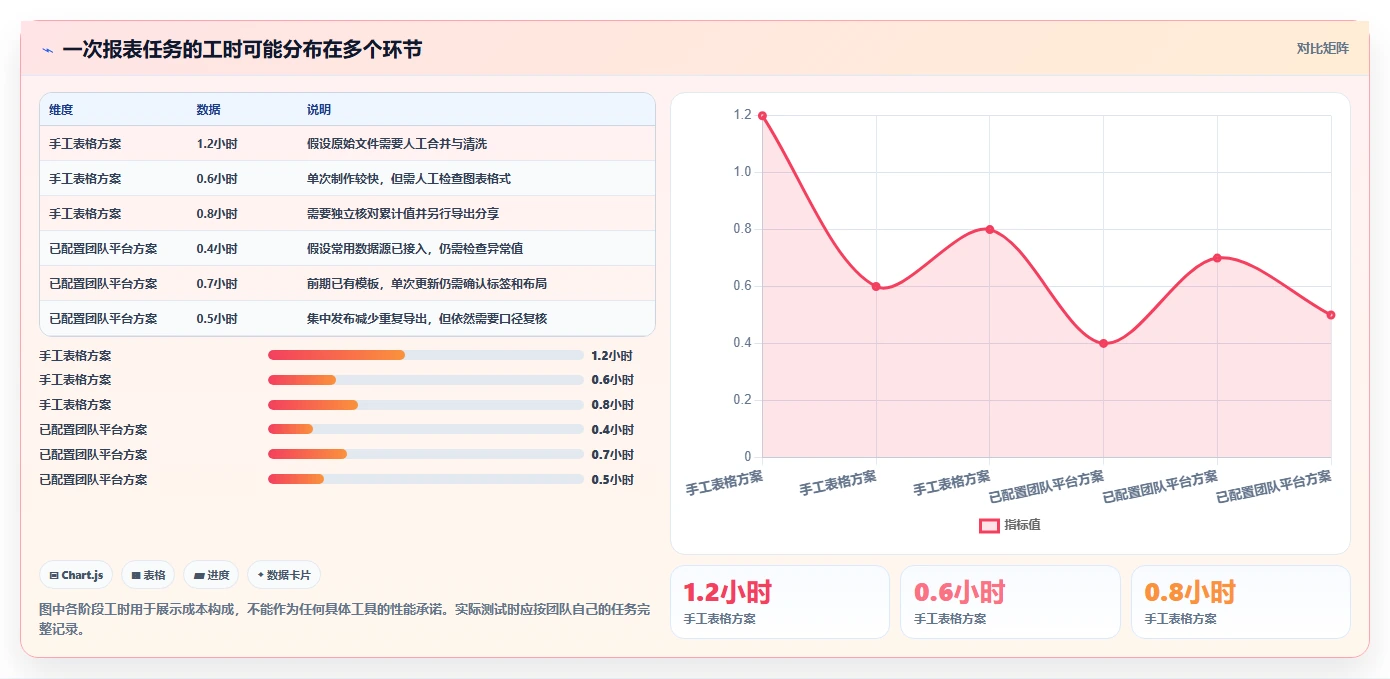Click the card title 一次报表任务的工时可能分布在多个环节
Image resolution: width=1390 pixels, height=679 pixels.
click(242, 49)
